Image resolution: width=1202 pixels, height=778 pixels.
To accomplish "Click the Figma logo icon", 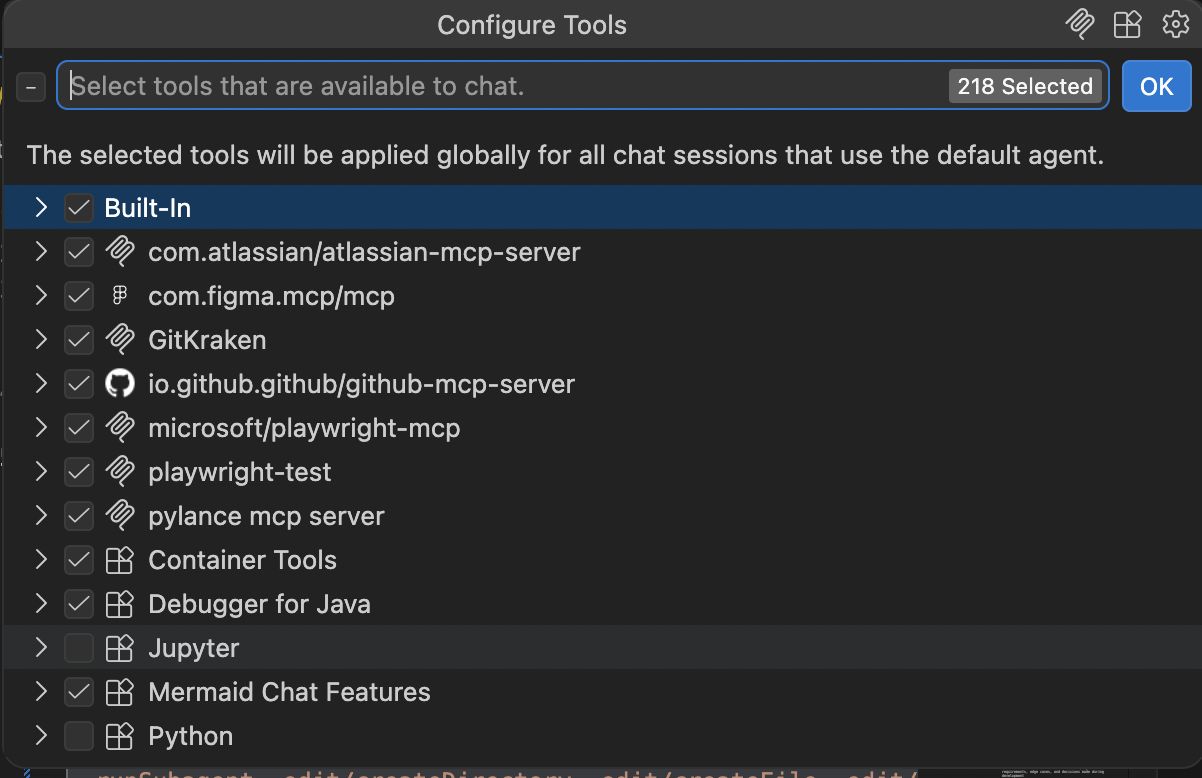I will pos(119,296).
